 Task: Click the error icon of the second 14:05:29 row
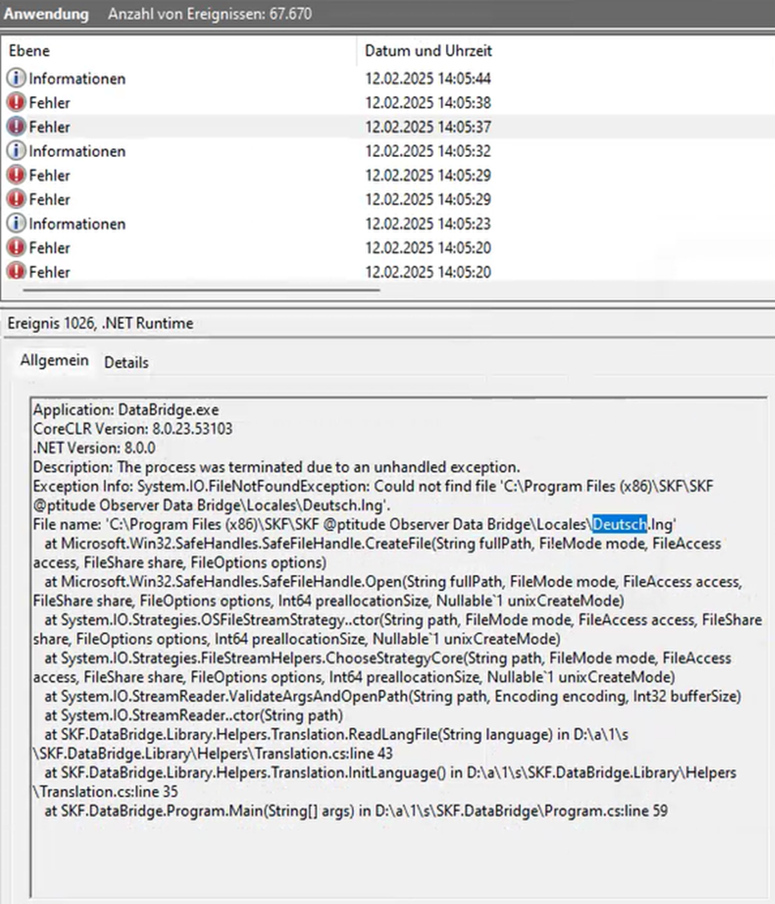coord(16,199)
